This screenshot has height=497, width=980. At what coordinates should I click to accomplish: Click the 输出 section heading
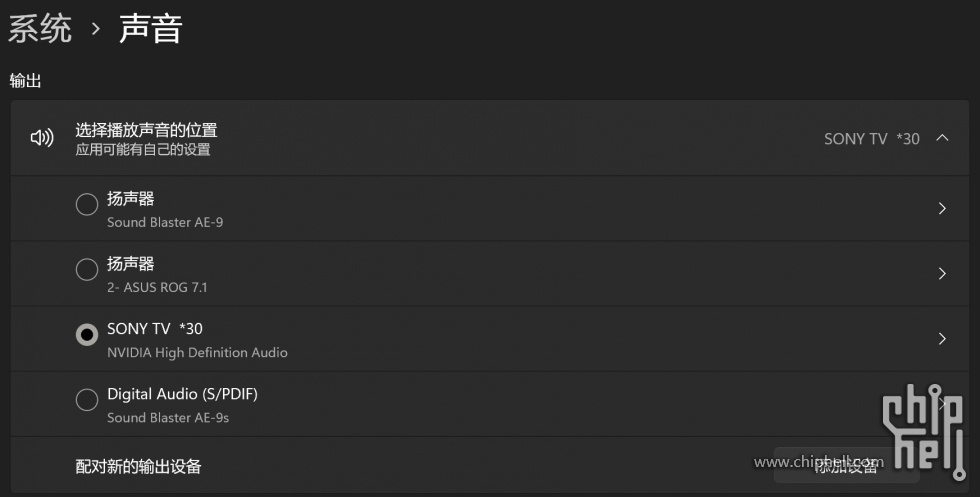(26, 81)
